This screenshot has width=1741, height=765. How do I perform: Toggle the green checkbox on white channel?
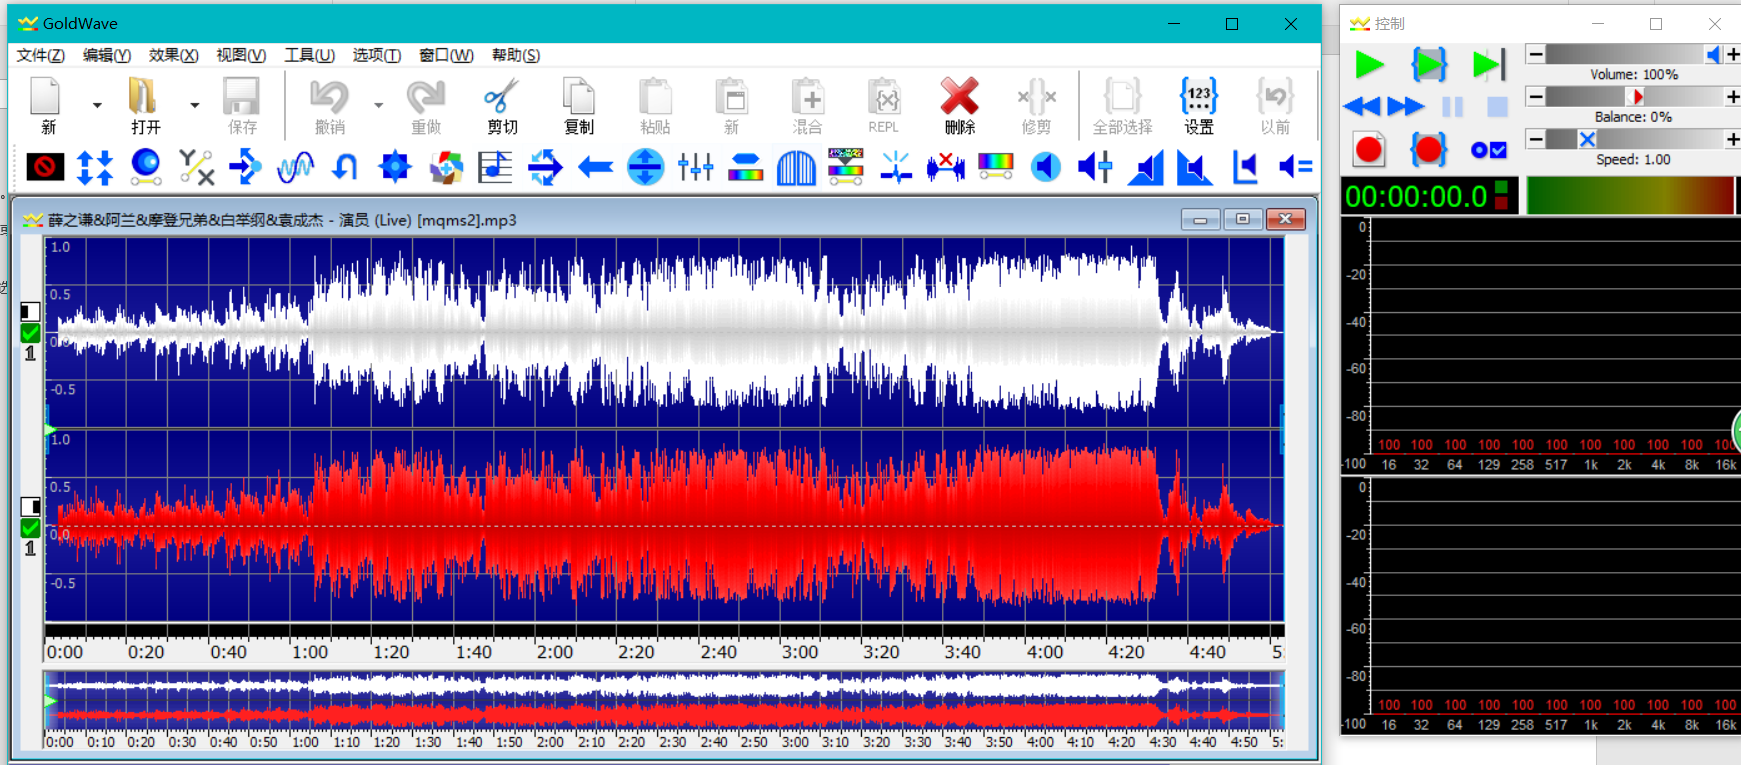click(30, 333)
